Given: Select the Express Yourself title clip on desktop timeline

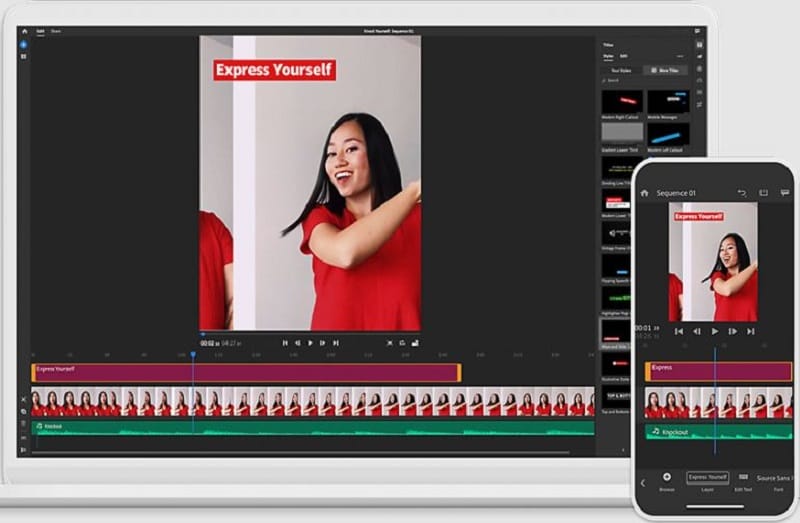Looking at the screenshot, I should (x=246, y=373).
